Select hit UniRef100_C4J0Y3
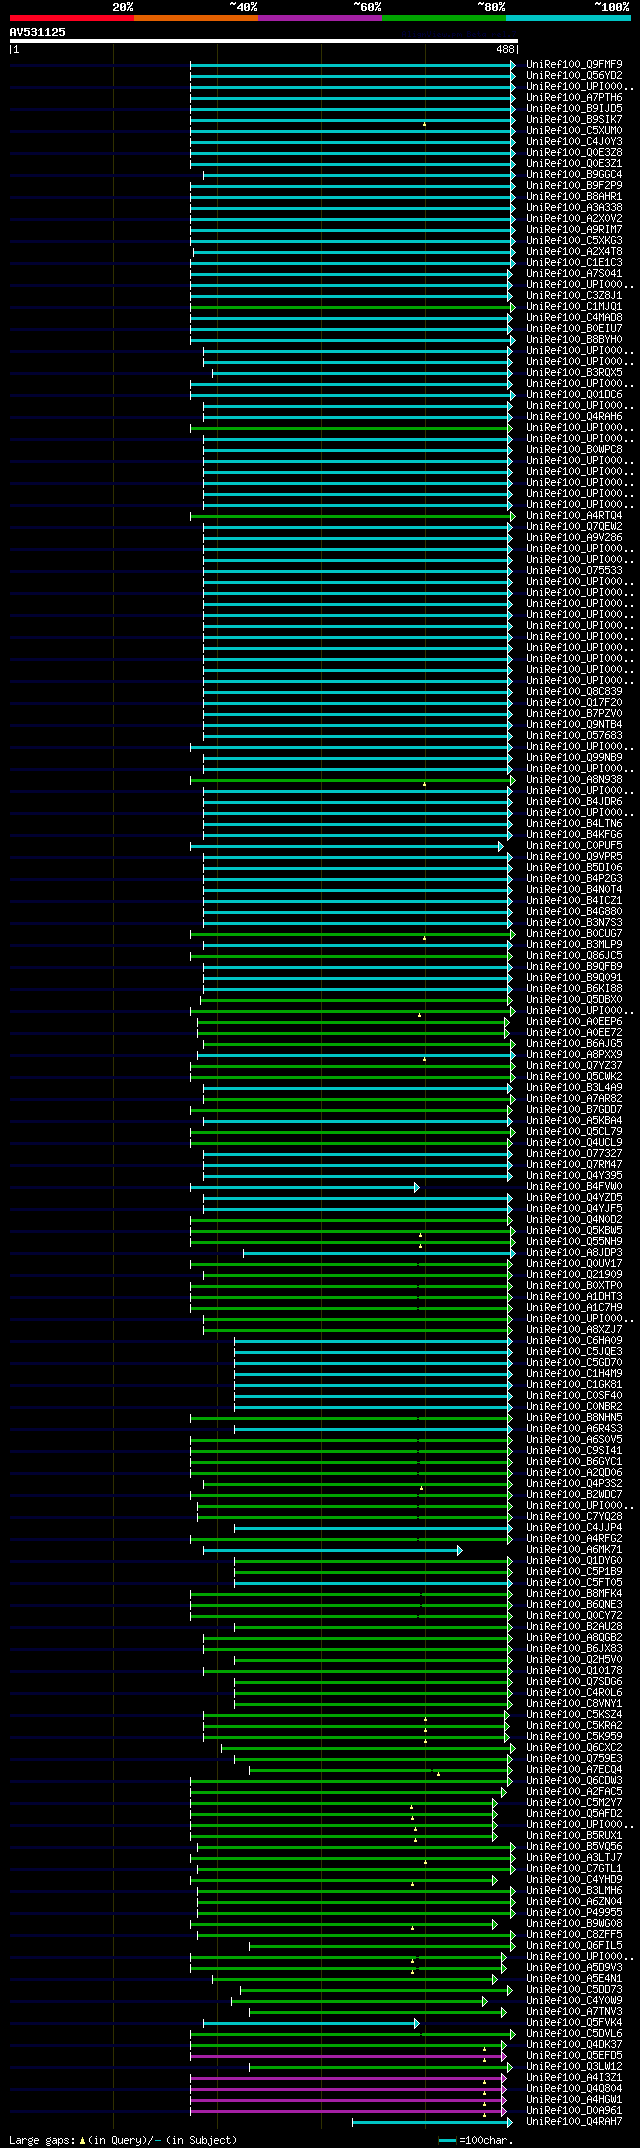 [x=574, y=141]
